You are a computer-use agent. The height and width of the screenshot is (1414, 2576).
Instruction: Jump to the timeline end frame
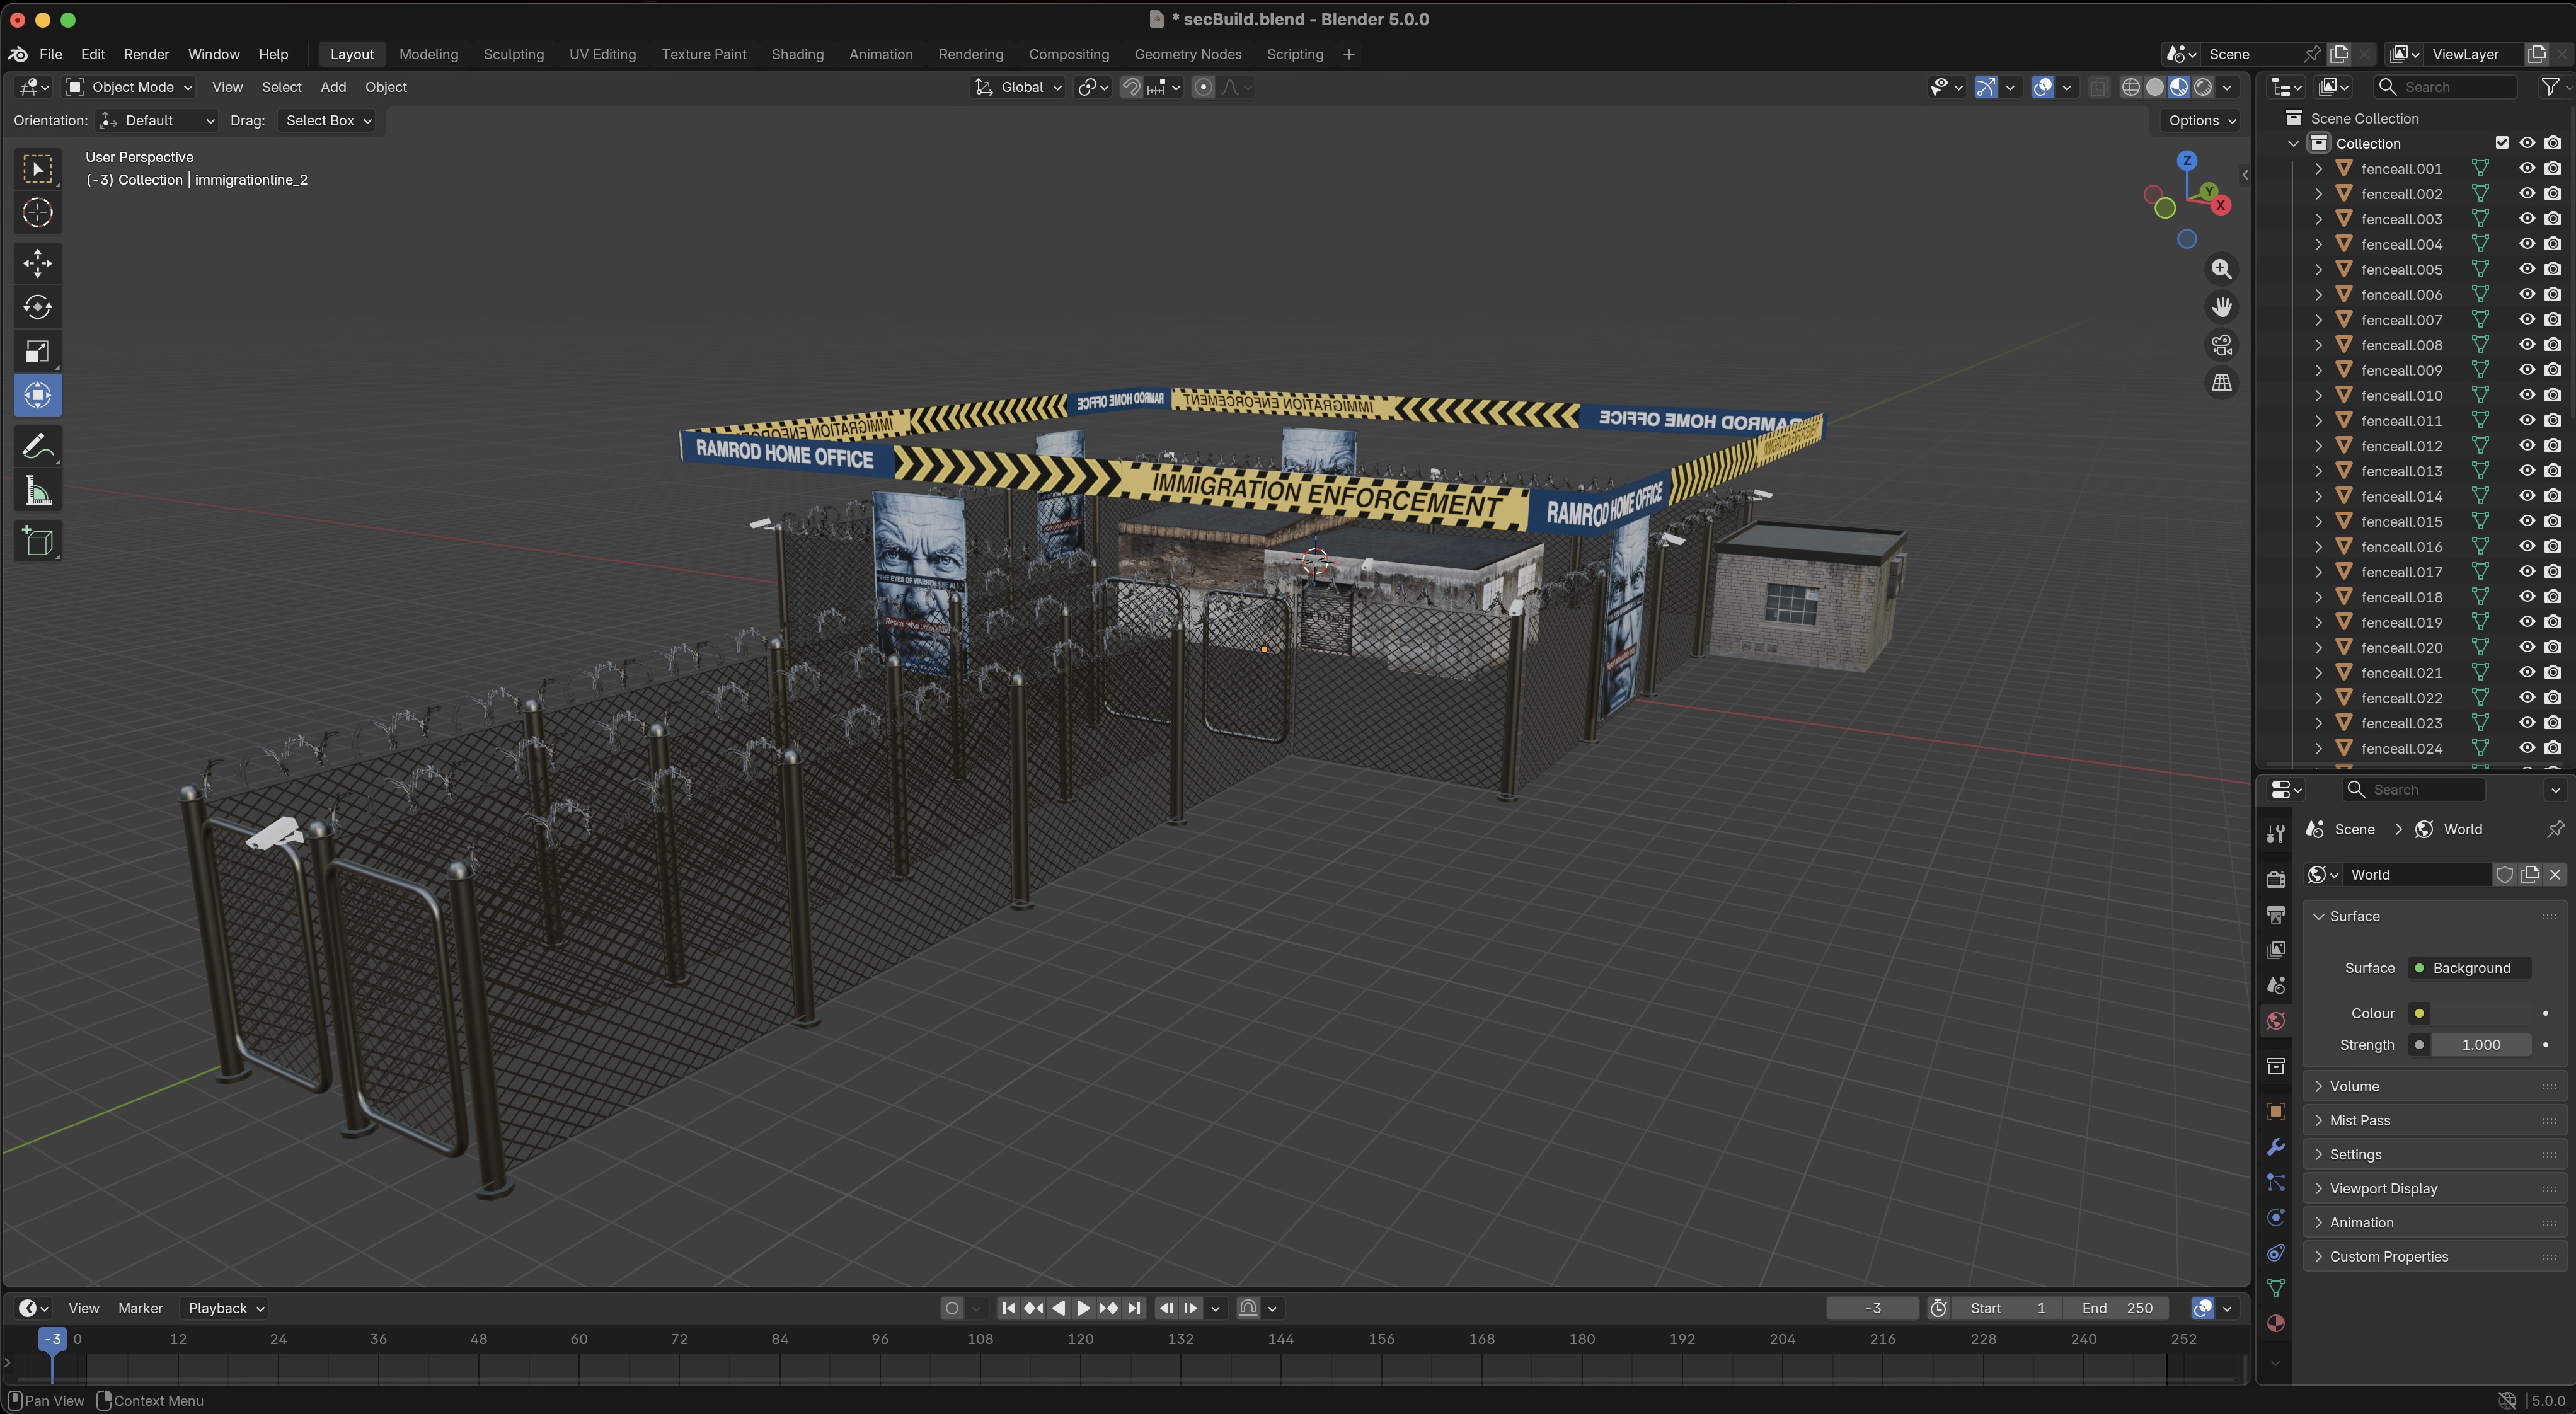coord(1133,1308)
